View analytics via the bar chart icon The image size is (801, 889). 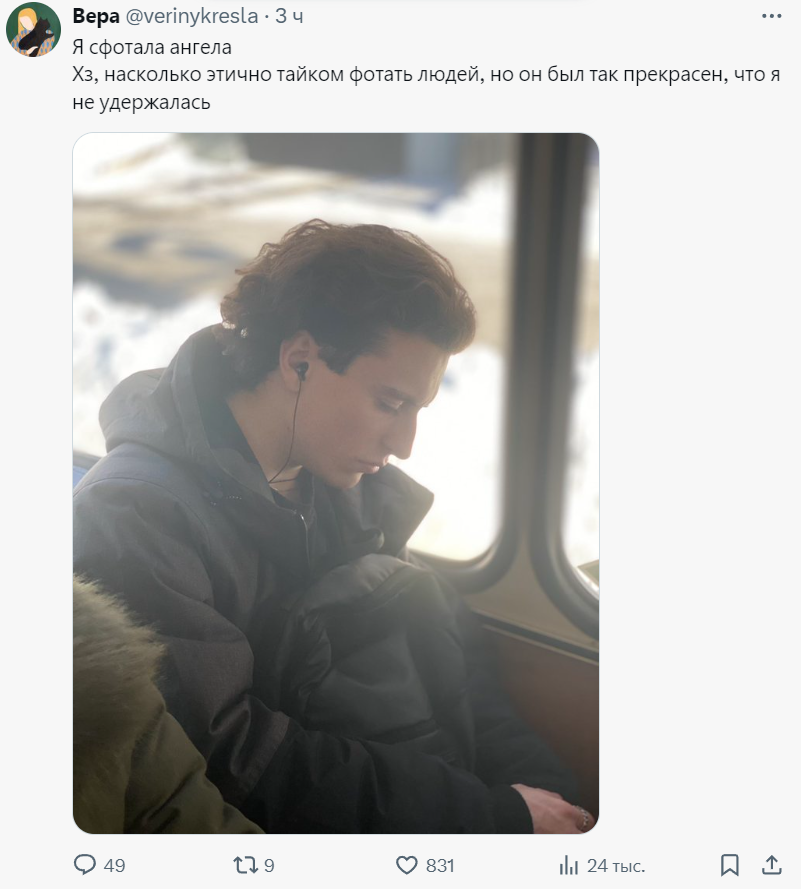coord(569,866)
